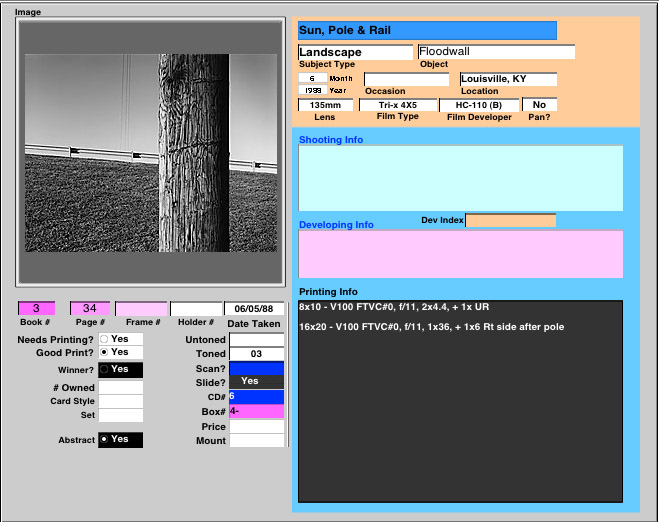660x522 pixels.
Task: Click inside the light blue Shooting Info box
Action: [x=460, y=178]
